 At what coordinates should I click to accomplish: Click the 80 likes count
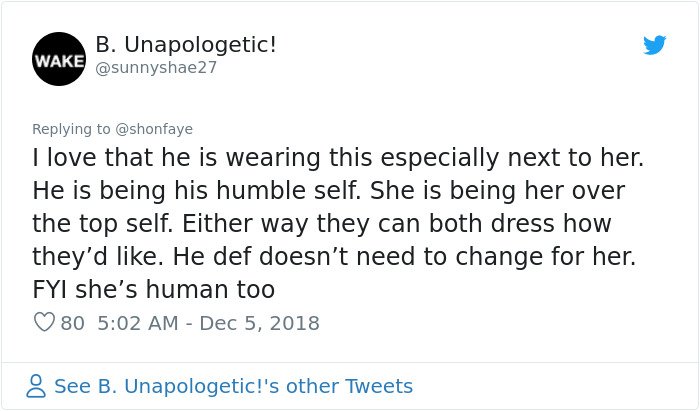72,323
